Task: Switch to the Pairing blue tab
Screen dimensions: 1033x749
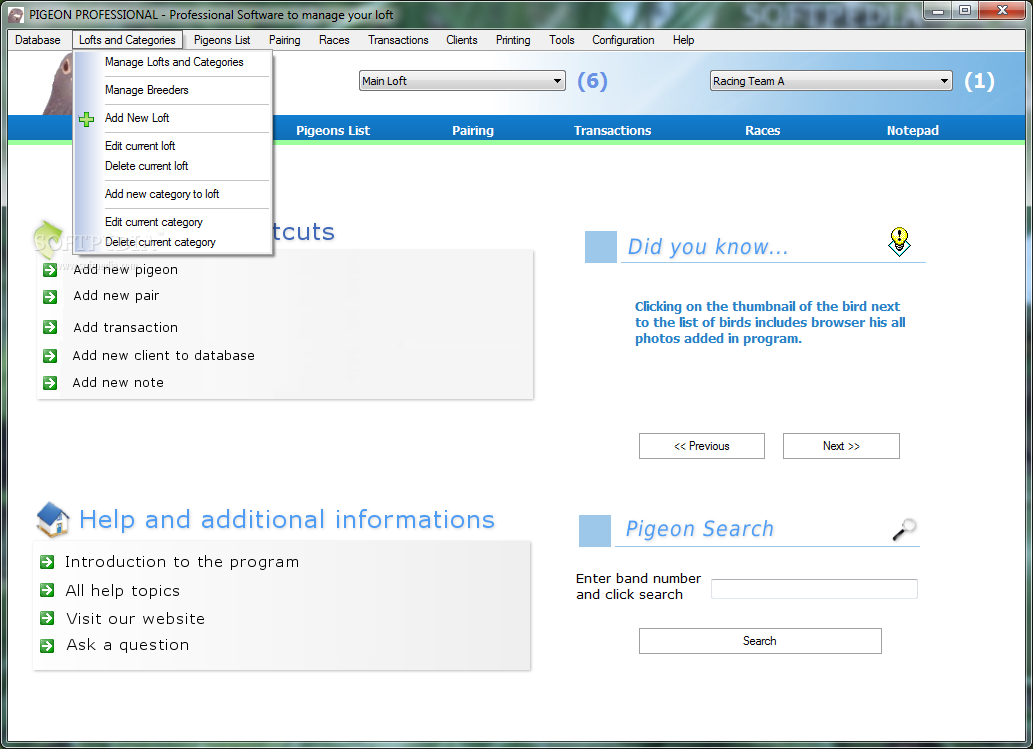Action: (473, 130)
